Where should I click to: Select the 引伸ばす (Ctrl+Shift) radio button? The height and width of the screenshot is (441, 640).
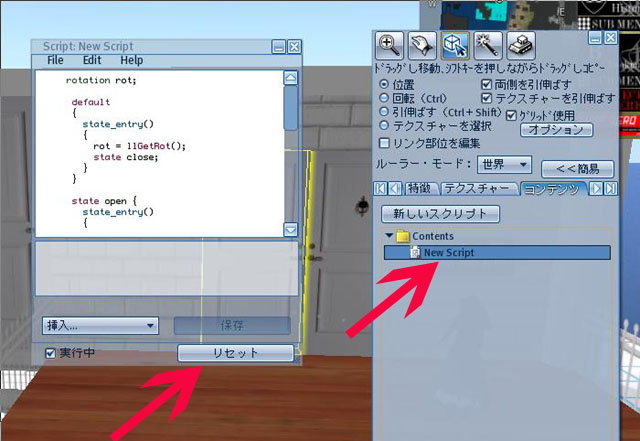pos(384,111)
